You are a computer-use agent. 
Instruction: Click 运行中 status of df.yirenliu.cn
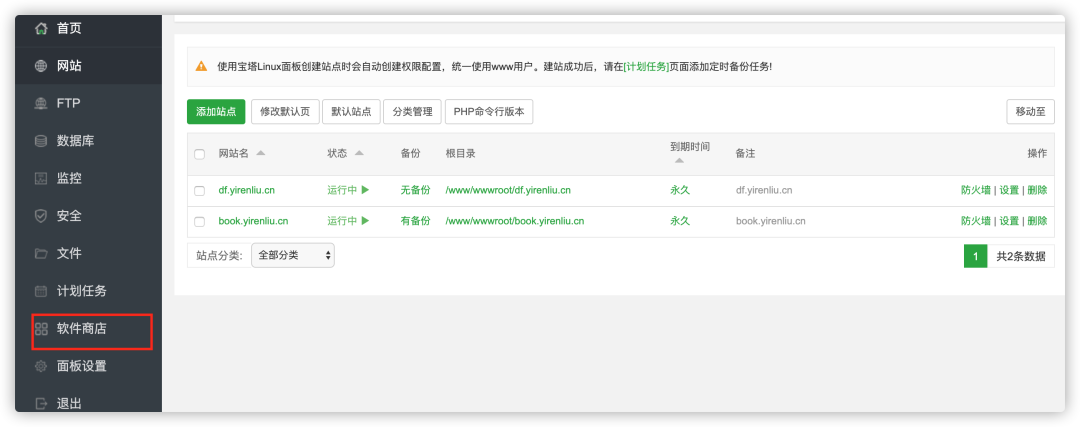click(x=342, y=190)
